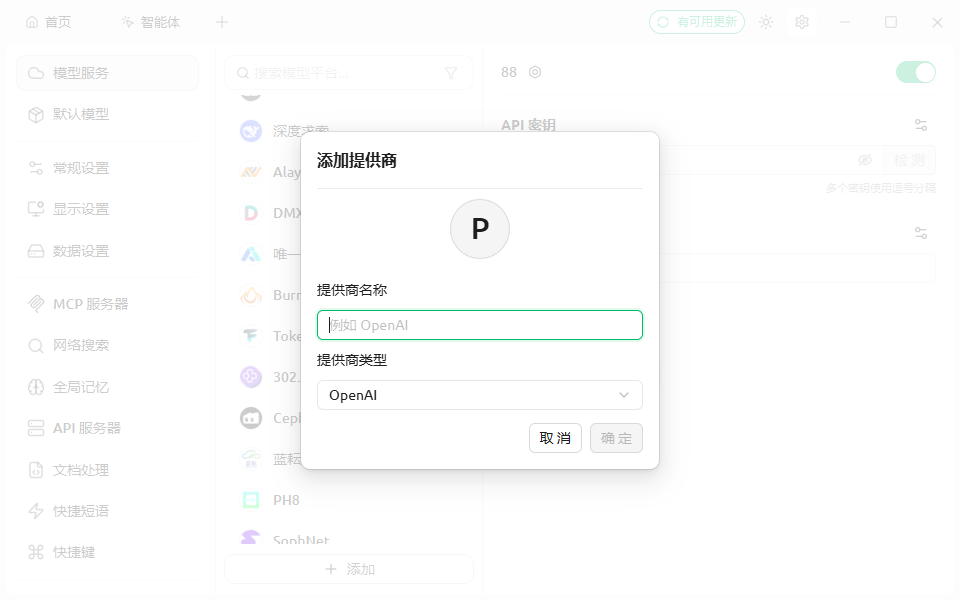This screenshot has height=600, width=960.
Task: Open 文档处理 settings from the sidebar
Action: (80, 469)
